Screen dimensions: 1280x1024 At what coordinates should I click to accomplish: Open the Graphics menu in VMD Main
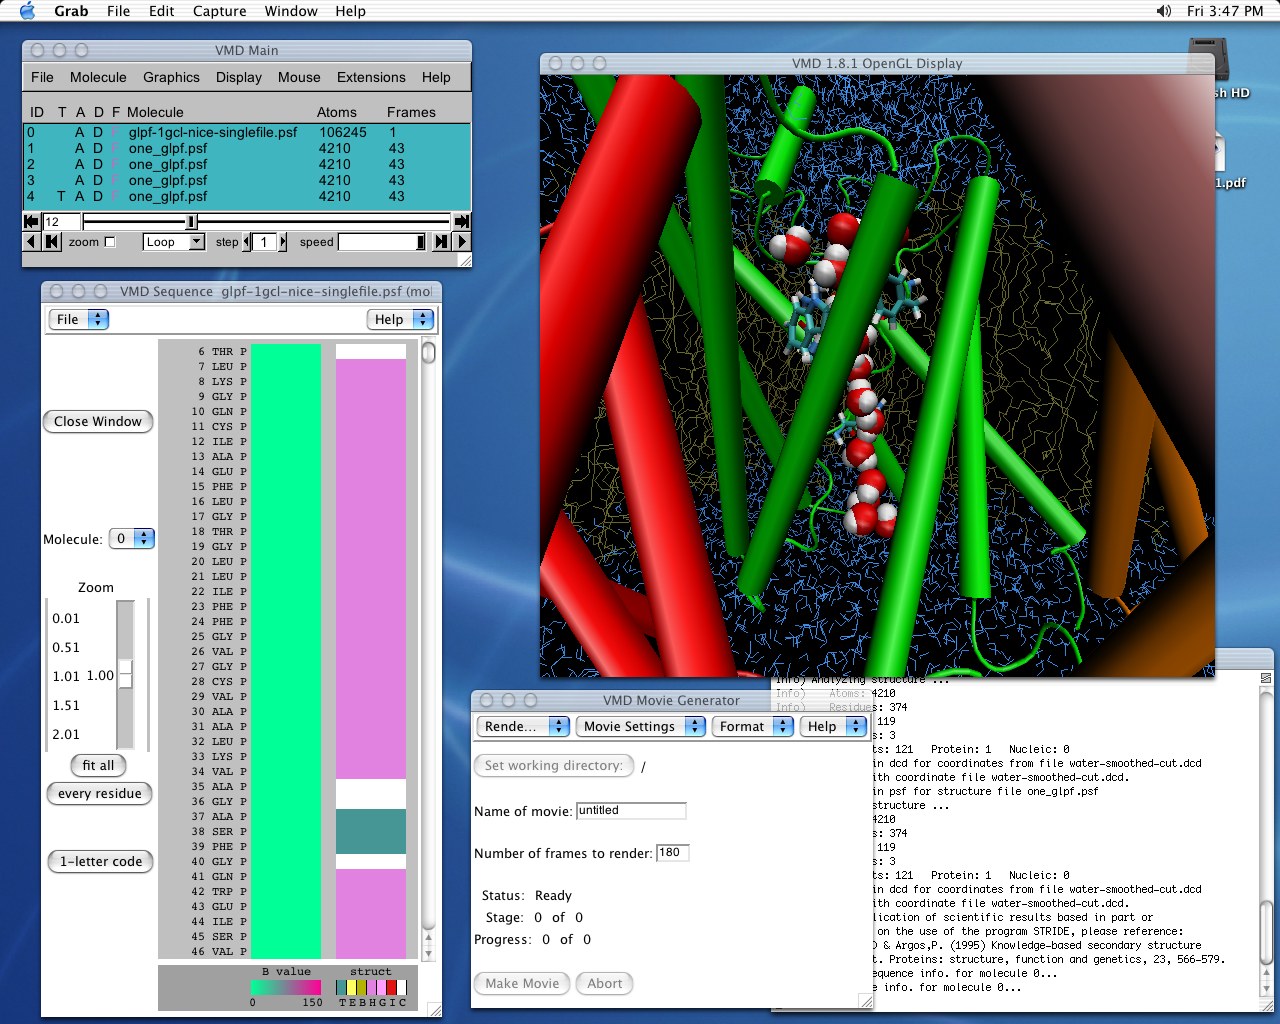point(171,77)
